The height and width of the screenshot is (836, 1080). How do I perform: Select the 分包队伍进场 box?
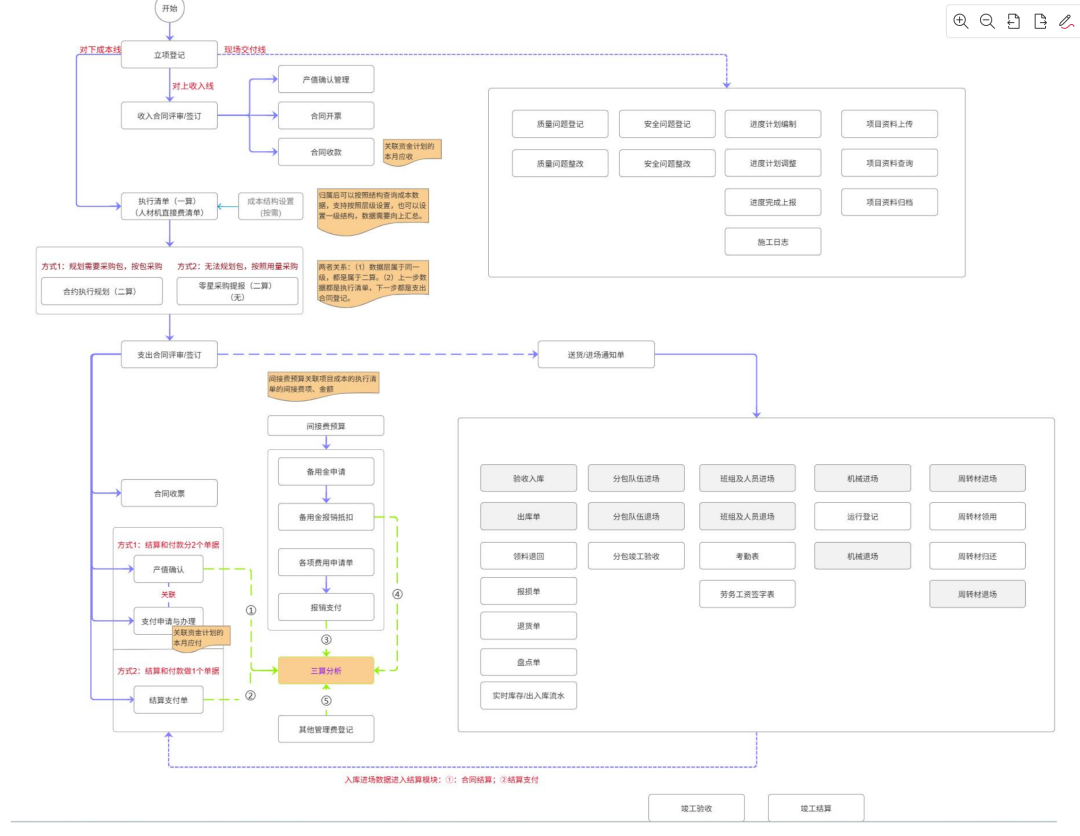tap(636, 479)
